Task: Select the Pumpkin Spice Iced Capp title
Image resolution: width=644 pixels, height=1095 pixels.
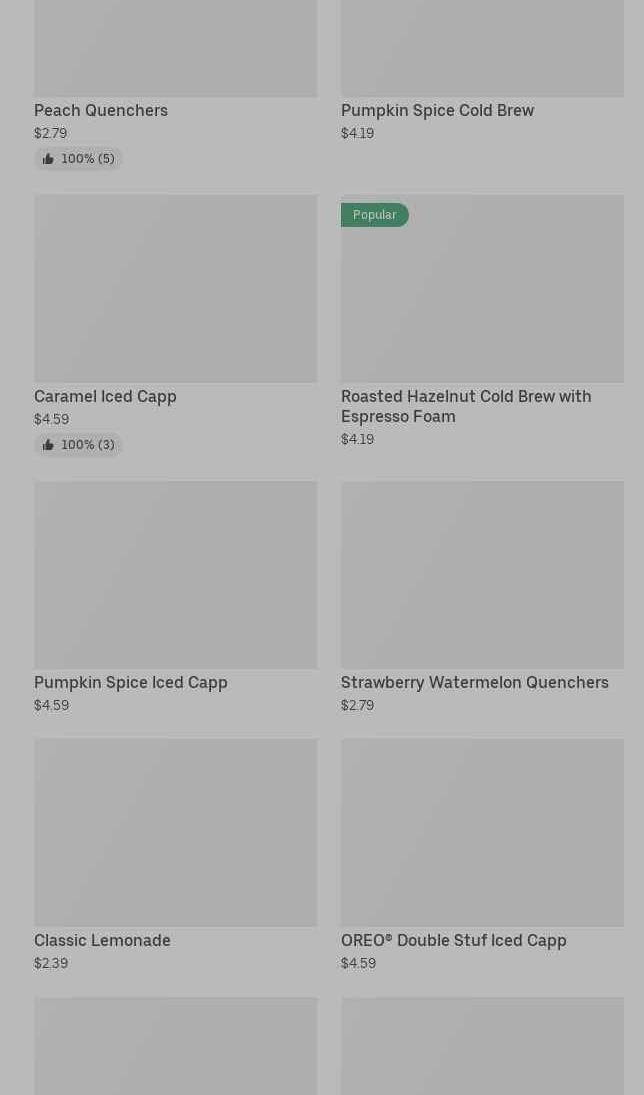Action: coord(131,682)
